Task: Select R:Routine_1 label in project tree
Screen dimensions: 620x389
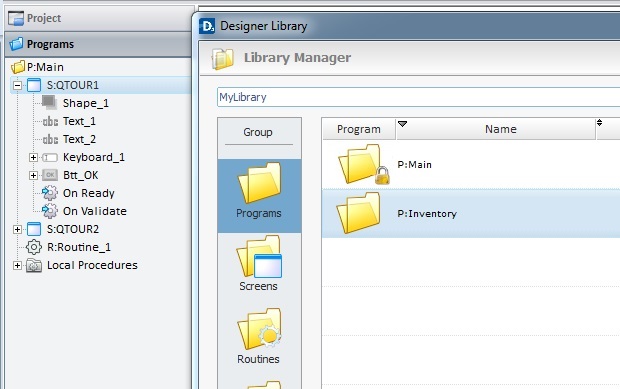Action: point(79,247)
